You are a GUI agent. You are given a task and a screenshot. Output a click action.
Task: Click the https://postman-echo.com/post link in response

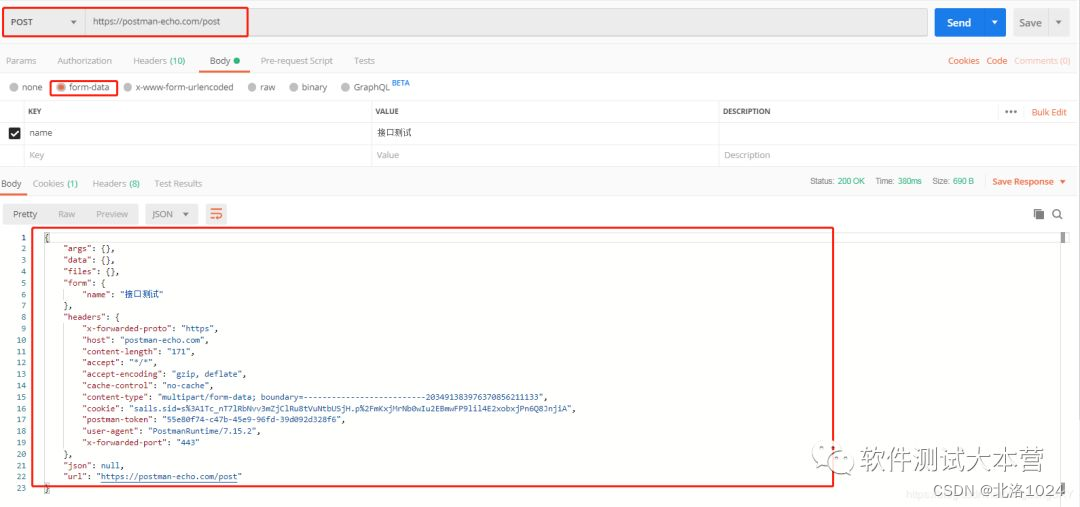[x=171, y=476]
